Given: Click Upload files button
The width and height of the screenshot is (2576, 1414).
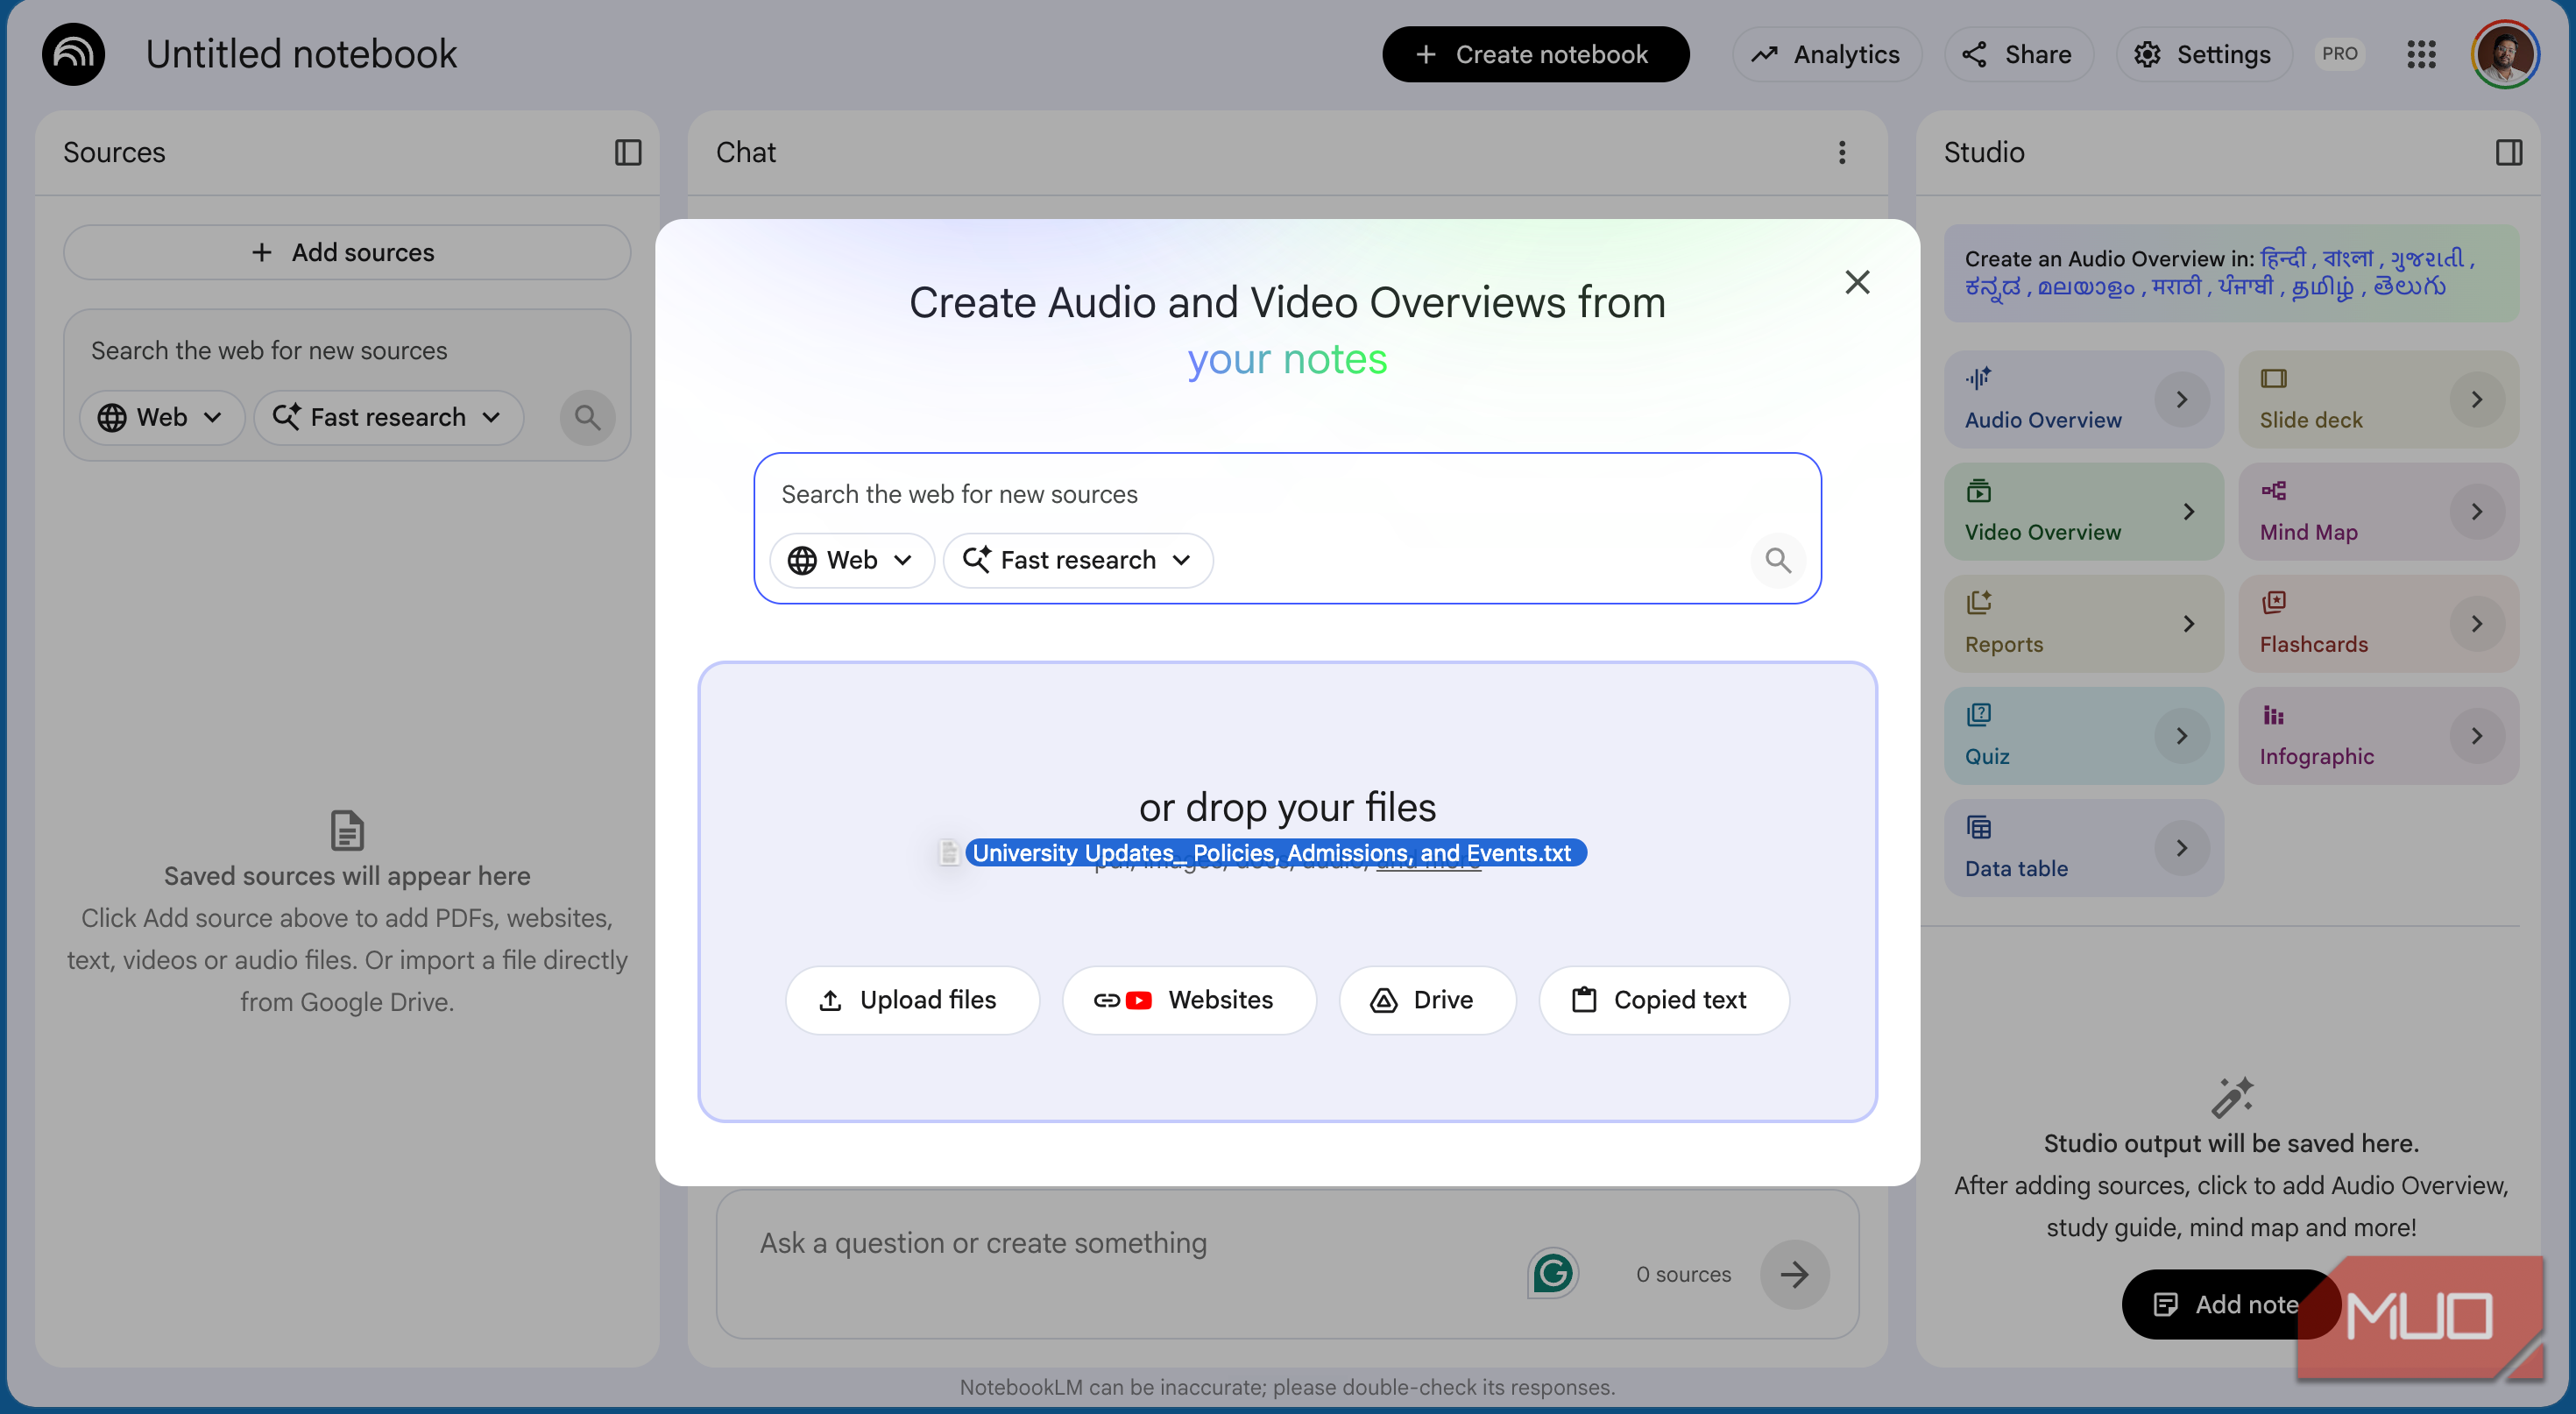Looking at the screenshot, I should 911,999.
